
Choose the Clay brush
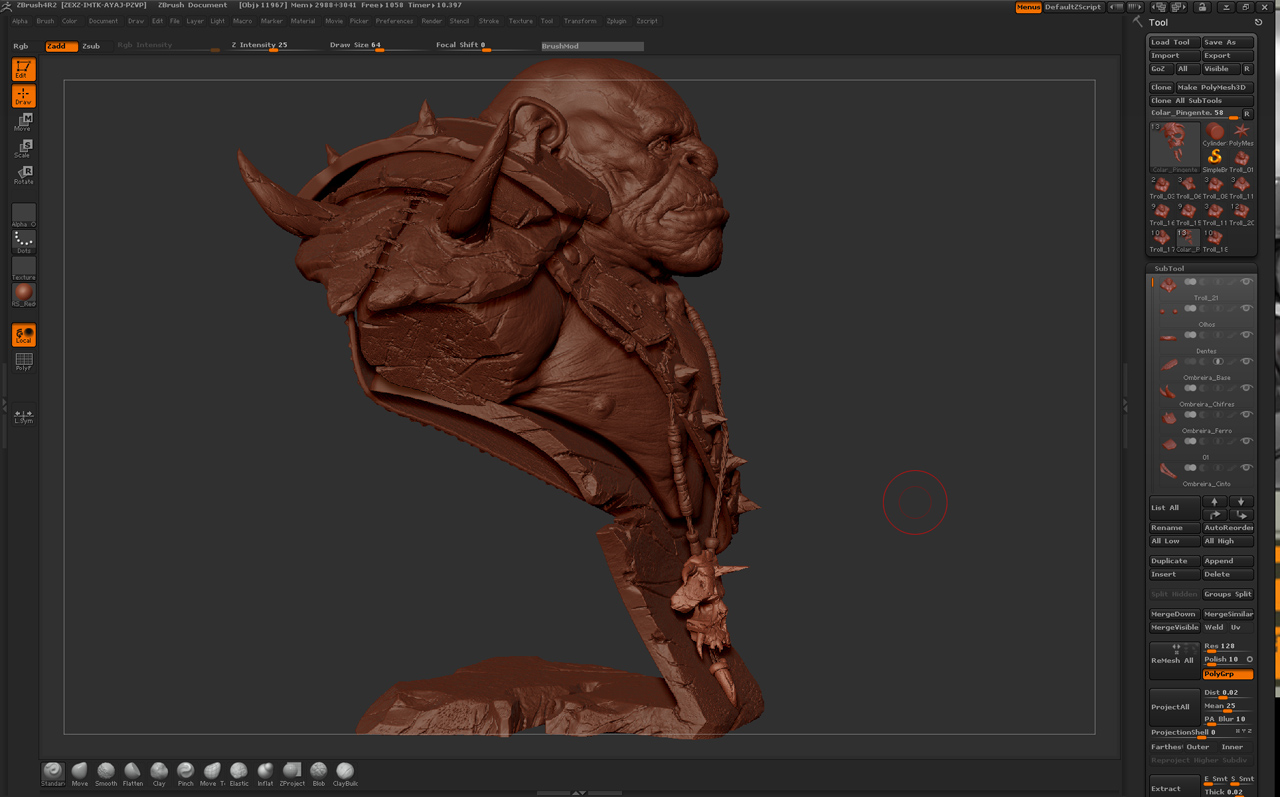coord(159,773)
